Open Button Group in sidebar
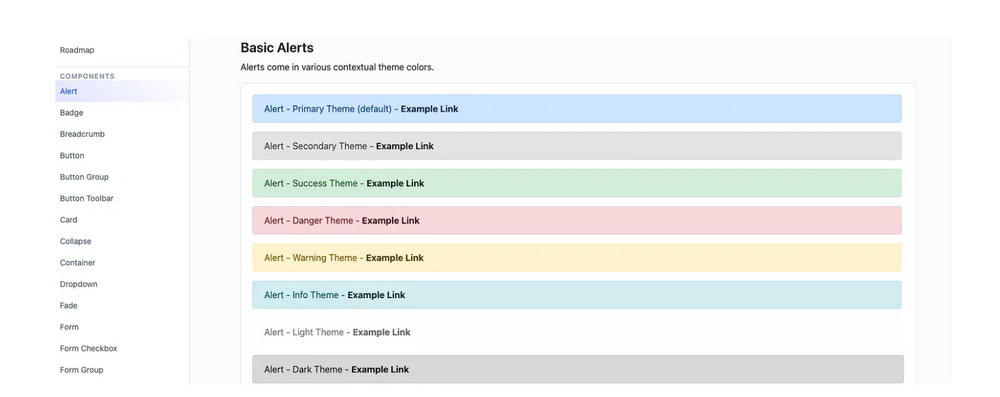 click(84, 177)
